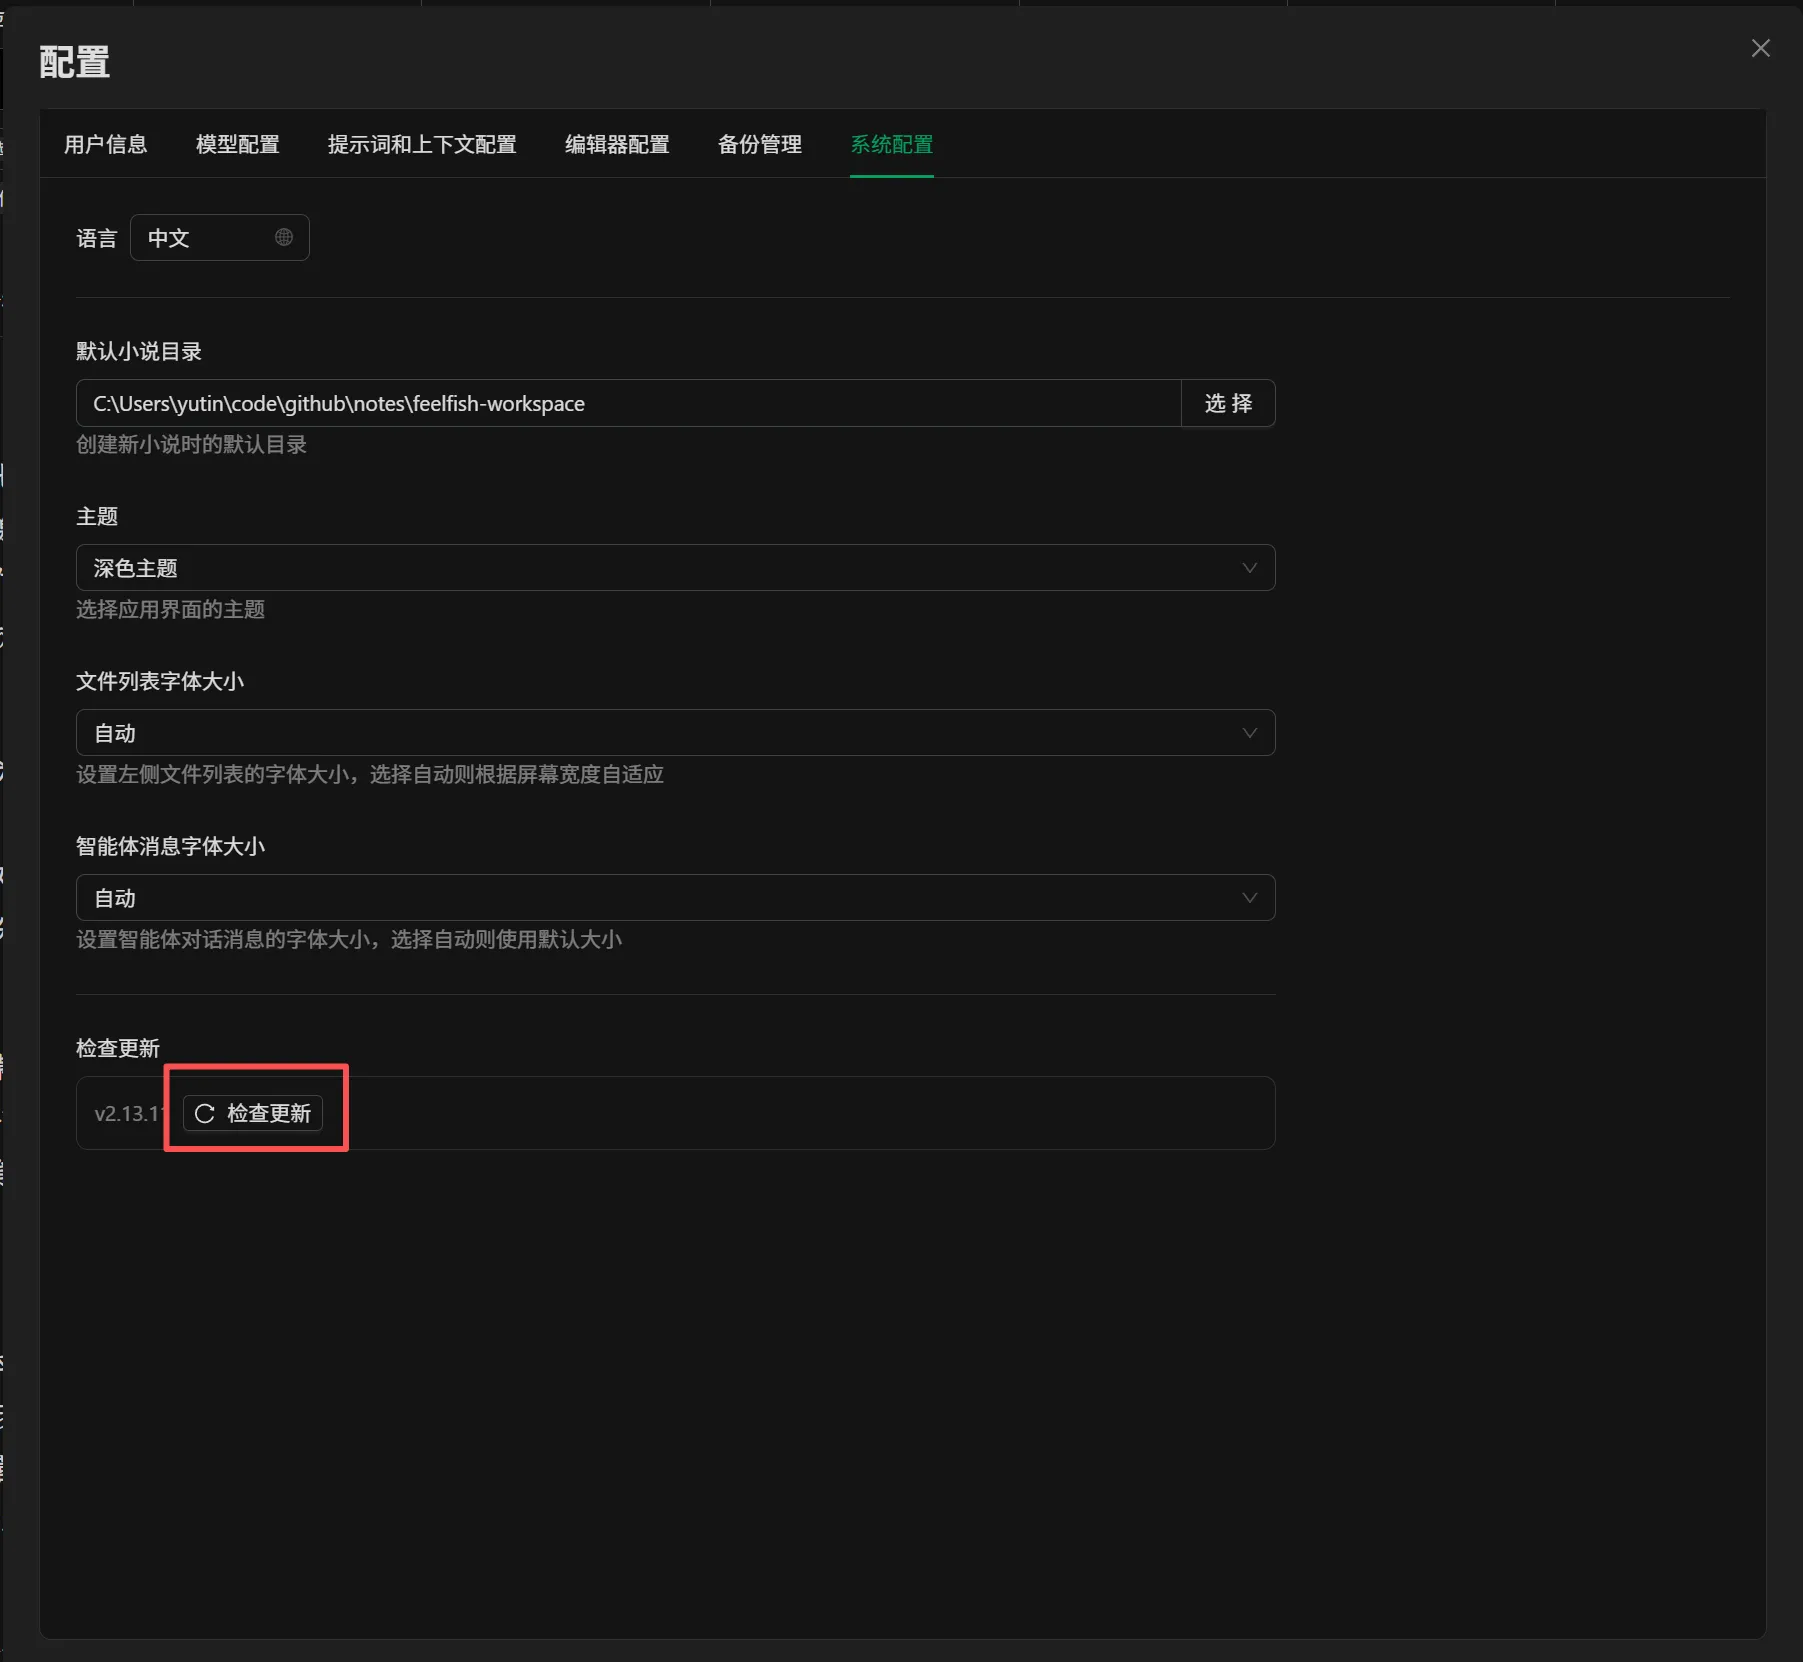Select the 编辑器配置 tab
The width and height of the screenshot is (1803, 1662).
(617, 144)
